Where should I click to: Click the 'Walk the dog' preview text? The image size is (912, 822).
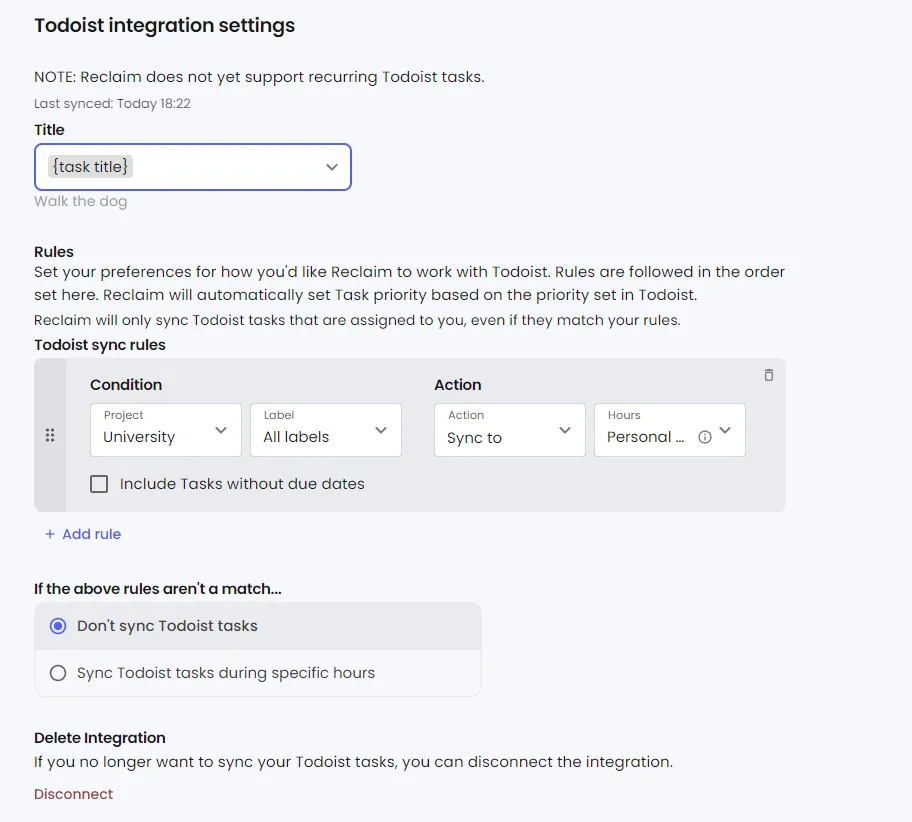coord(80,201)
